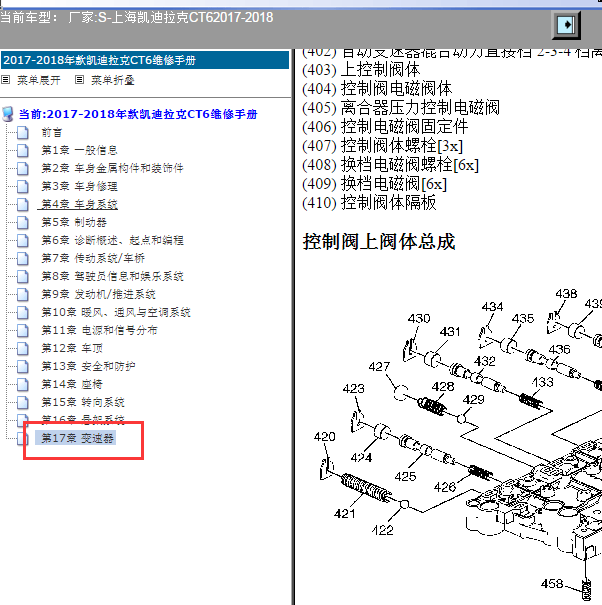Click the text (403) 上控制阀体
Image resolution: width=602 pixels, height=605 pixels.
point(361,70)
